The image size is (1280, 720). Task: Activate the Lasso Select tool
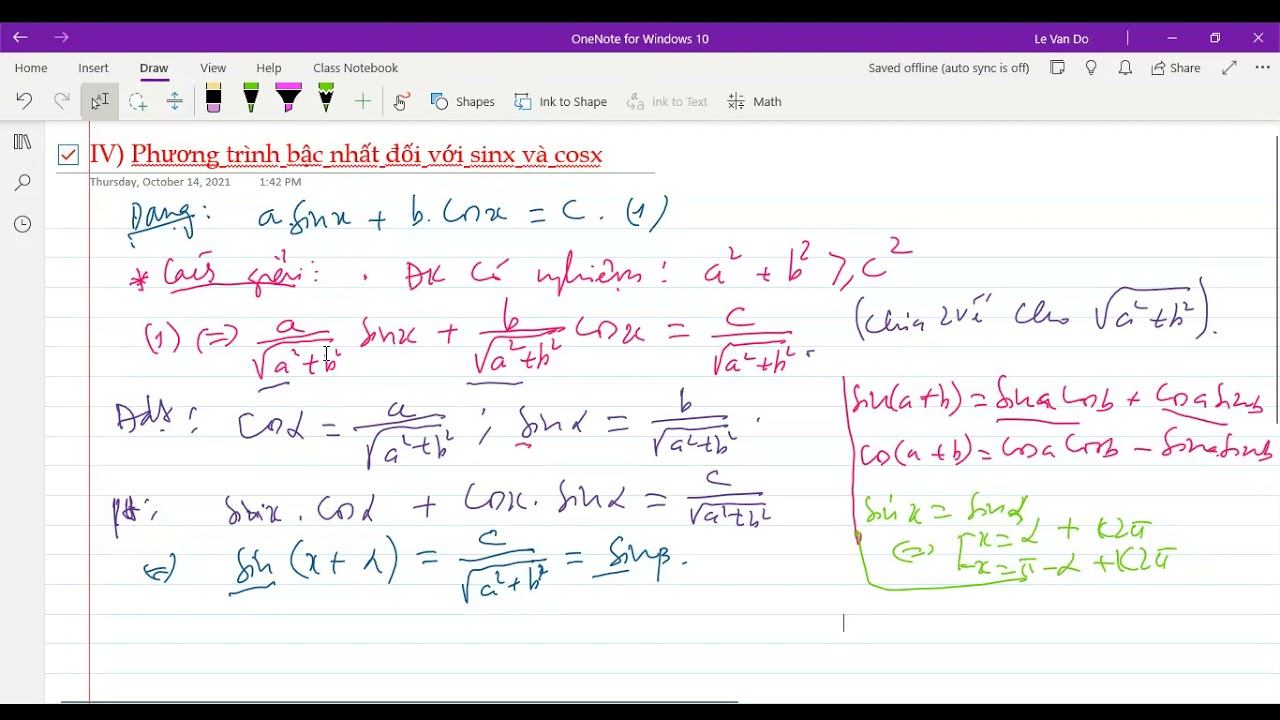click(x=138, y=101)
